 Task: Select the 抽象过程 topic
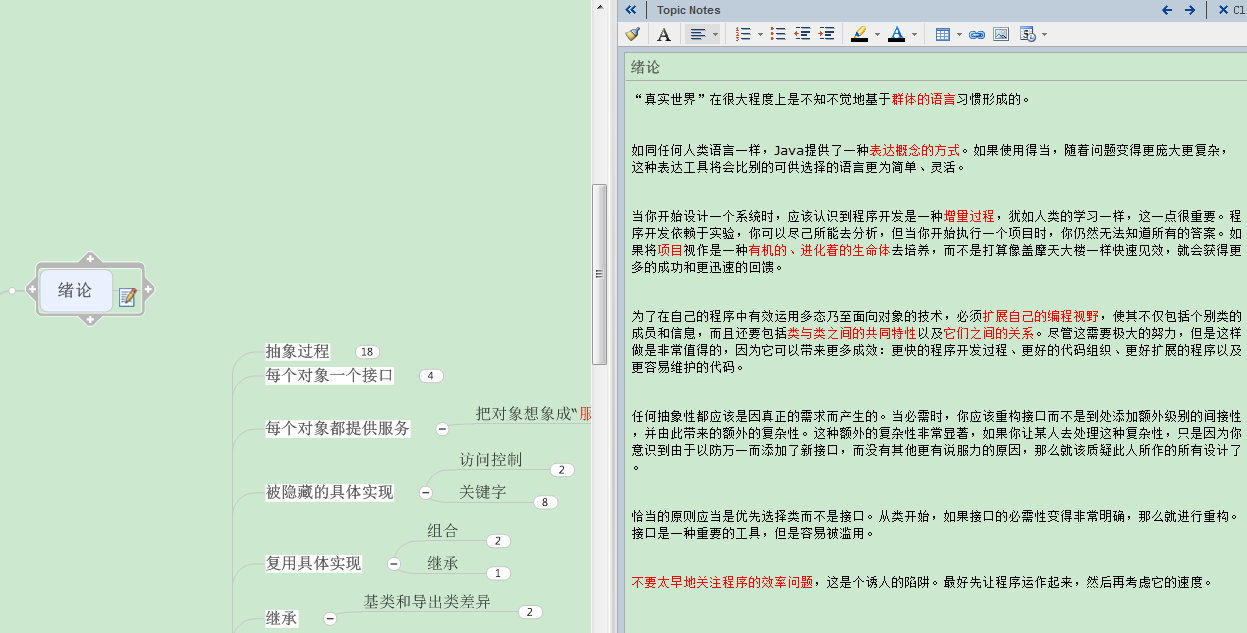click(297, 351)
